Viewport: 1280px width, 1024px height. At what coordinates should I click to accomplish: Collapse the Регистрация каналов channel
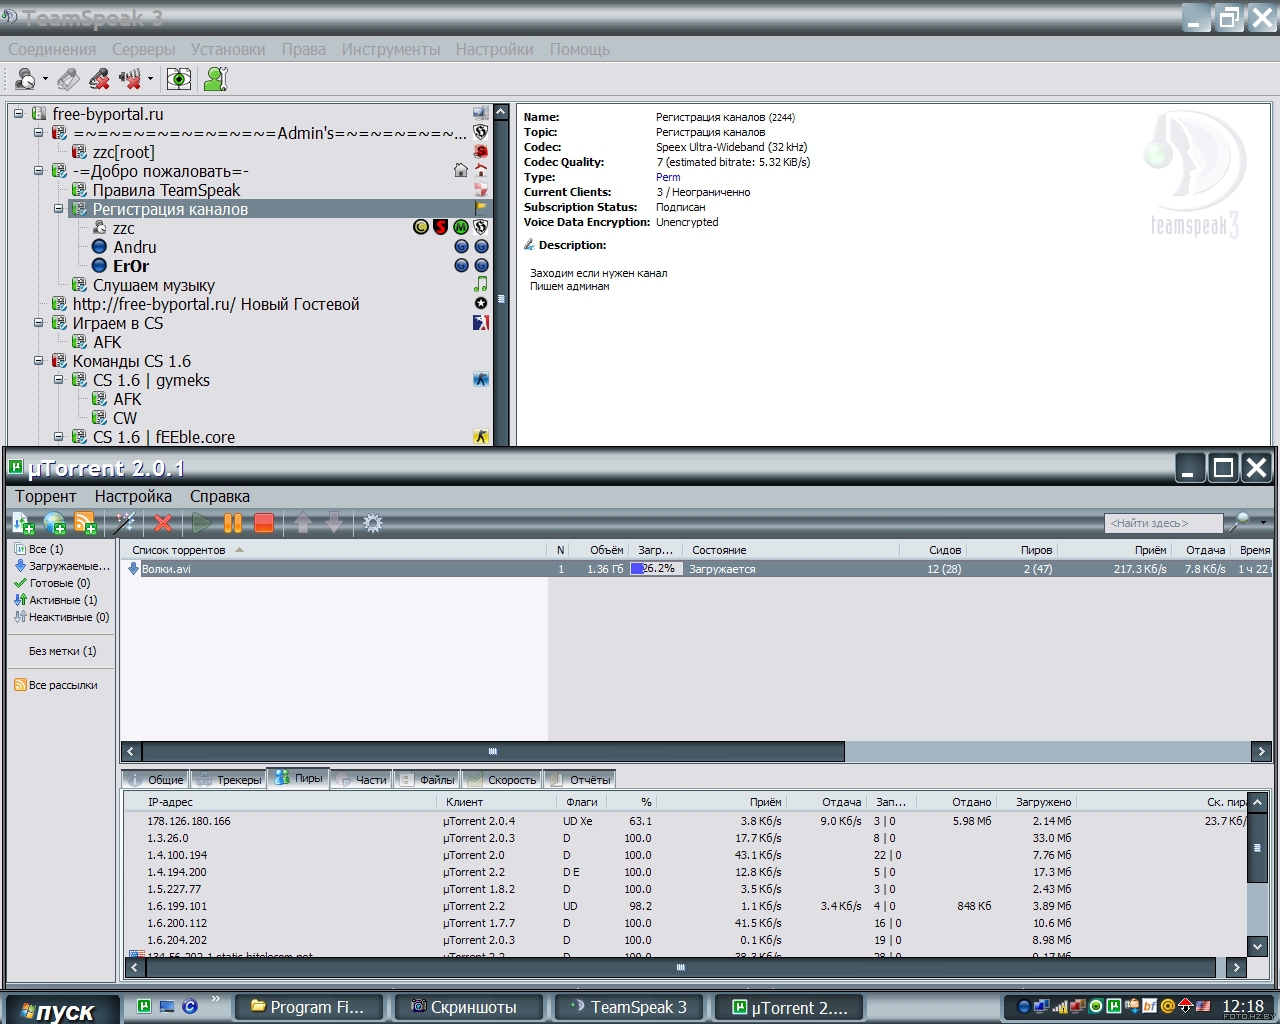(58, 209)
